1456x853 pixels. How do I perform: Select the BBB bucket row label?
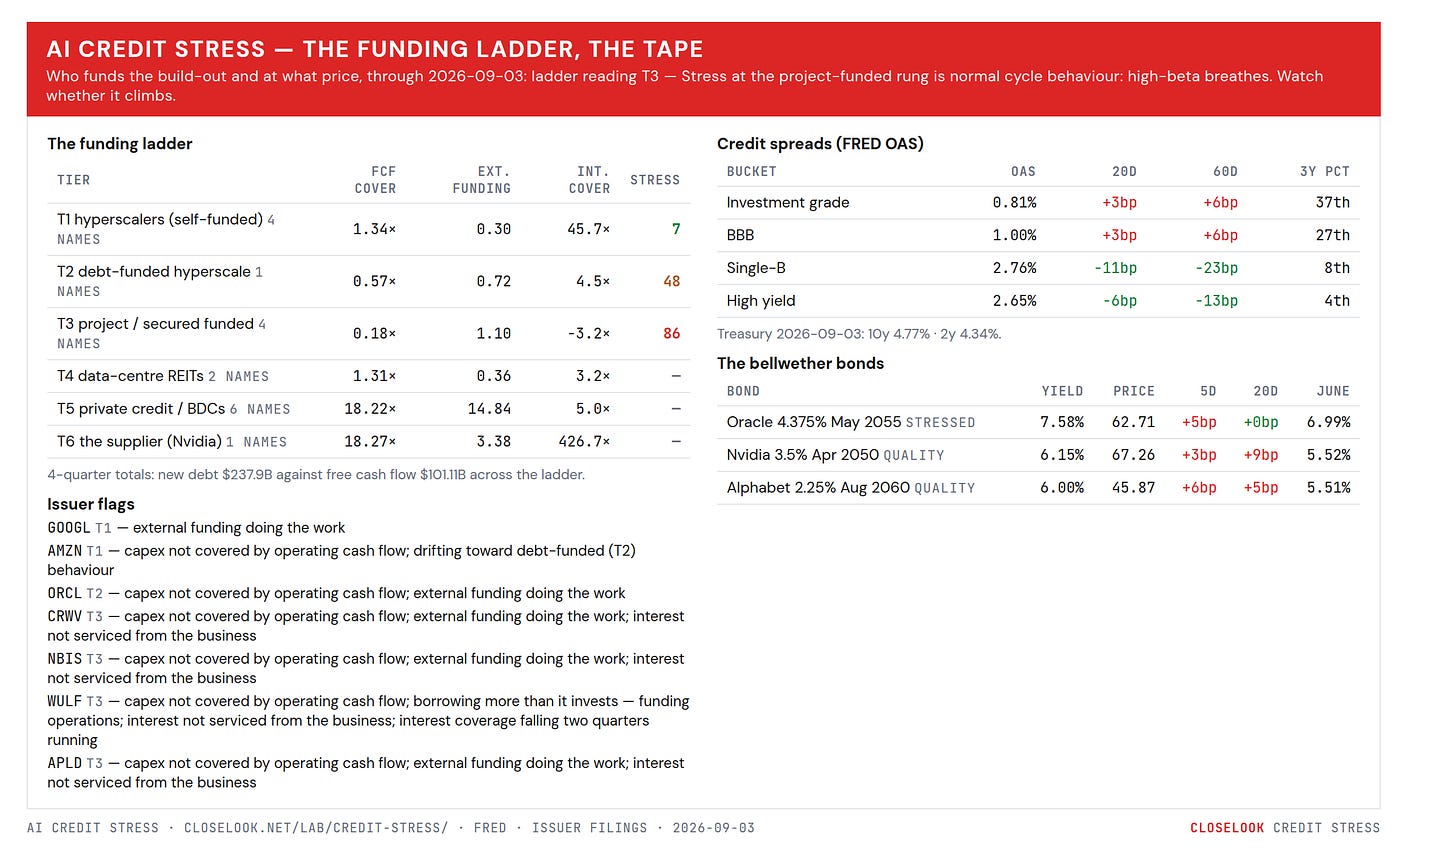pyautogui.click(x=741, y=235)
